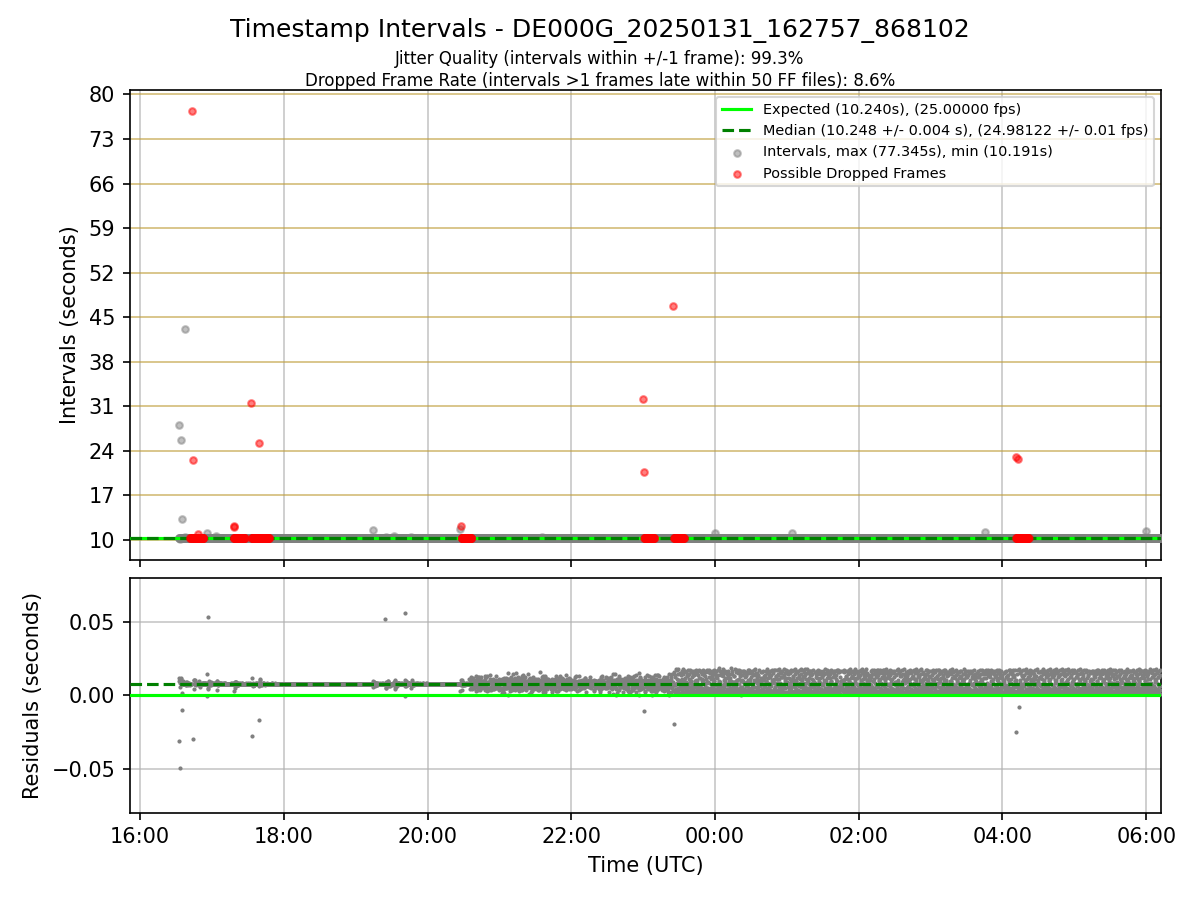Click the 59 tick label on the intervals axis
This screenshot has width=1200, height=900.
click(104, 228)
